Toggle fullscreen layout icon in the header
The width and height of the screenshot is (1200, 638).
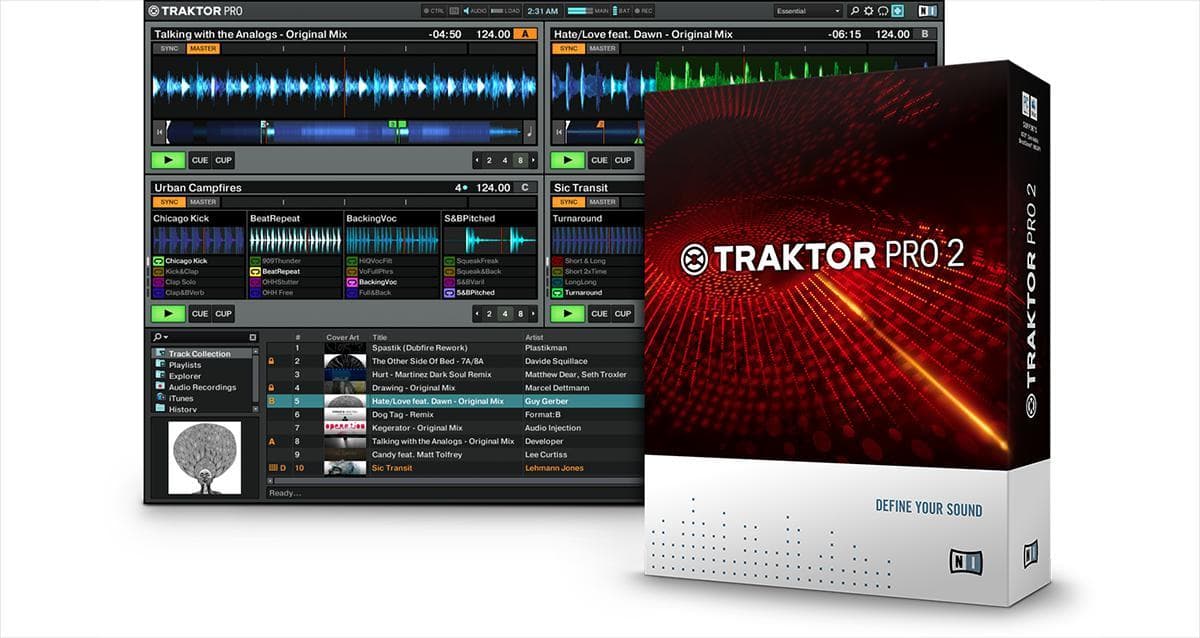(897, 11)
